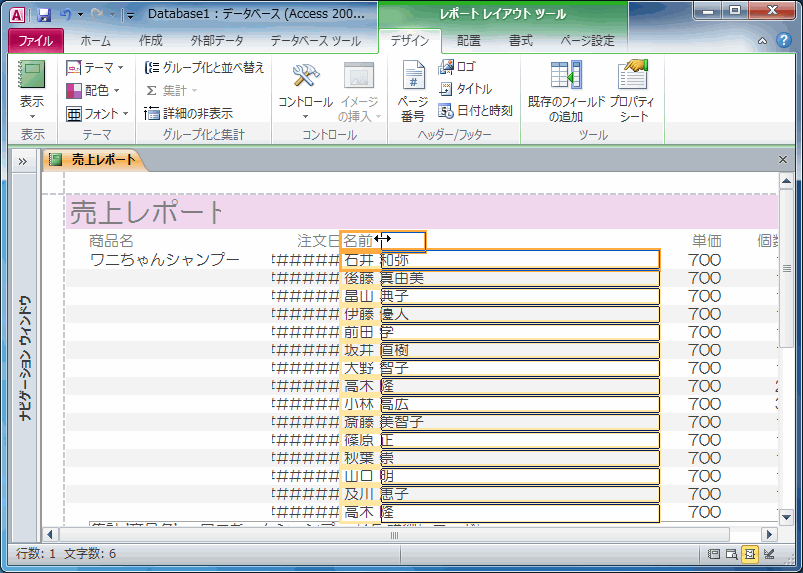Select Layout View status bar icon
Screen dimensions: 803x573
click(750, 554)
